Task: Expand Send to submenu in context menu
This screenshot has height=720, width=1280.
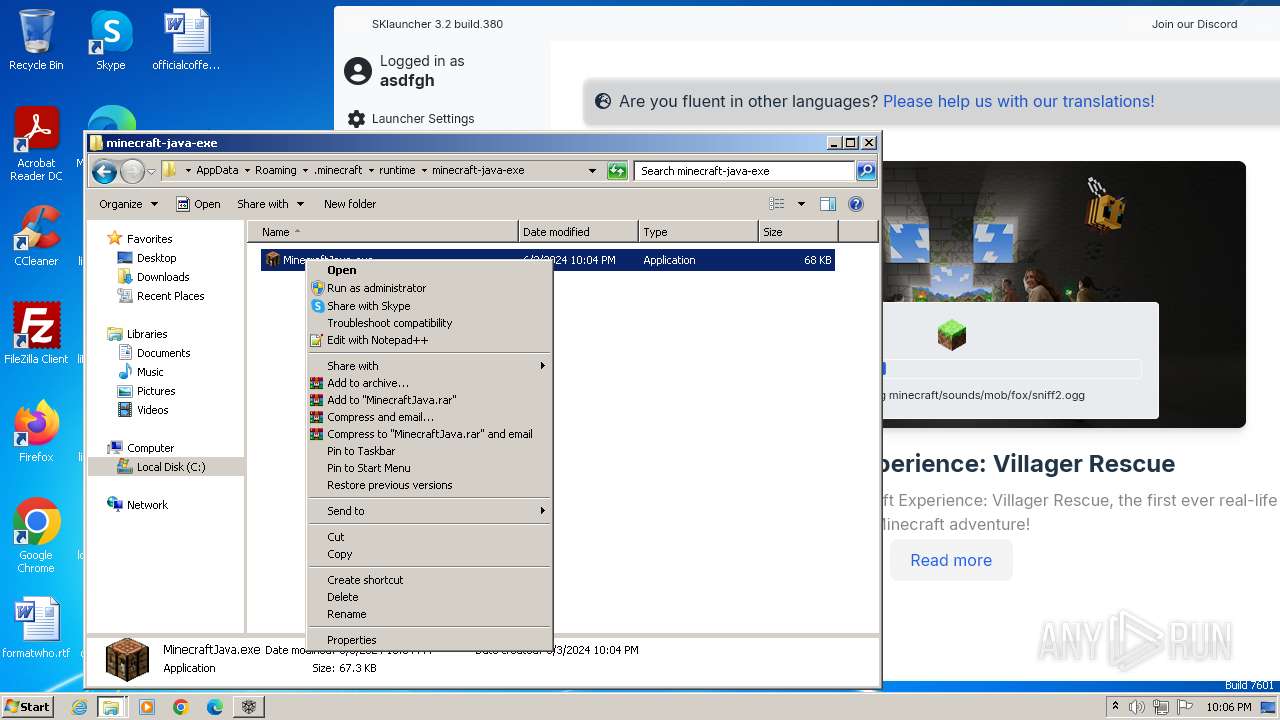Action: [x=430, y=511]
